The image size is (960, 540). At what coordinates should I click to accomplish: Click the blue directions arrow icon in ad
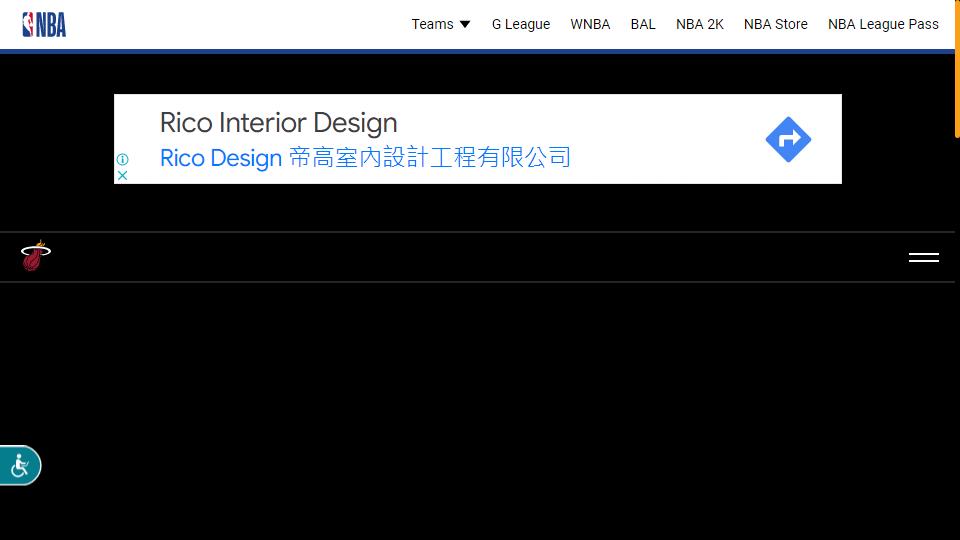(788, 139)
